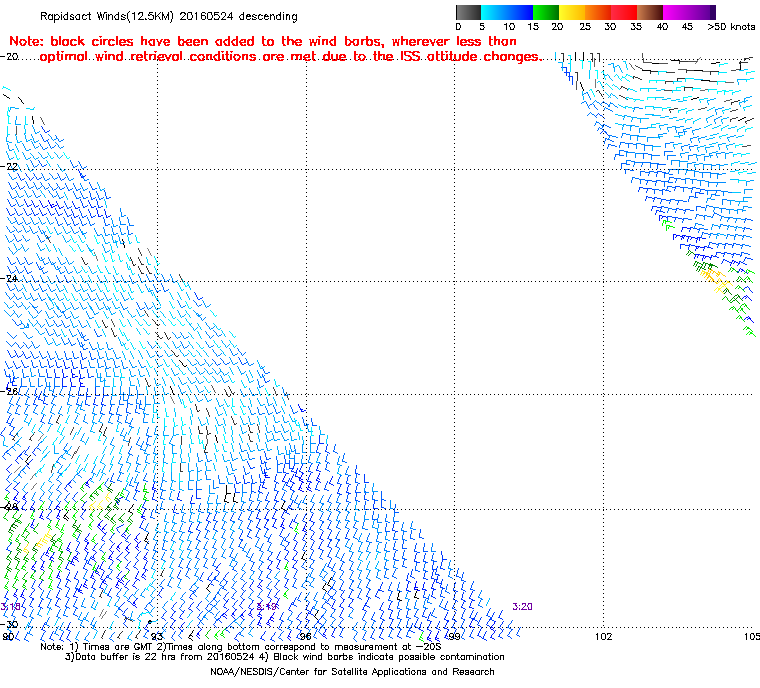The height and width of the screenshot is (688, 760).
Task: Click the 'Rapidscat Winds(12.5KM) 20160524 descending' title
Action: [x=169, y=16]
